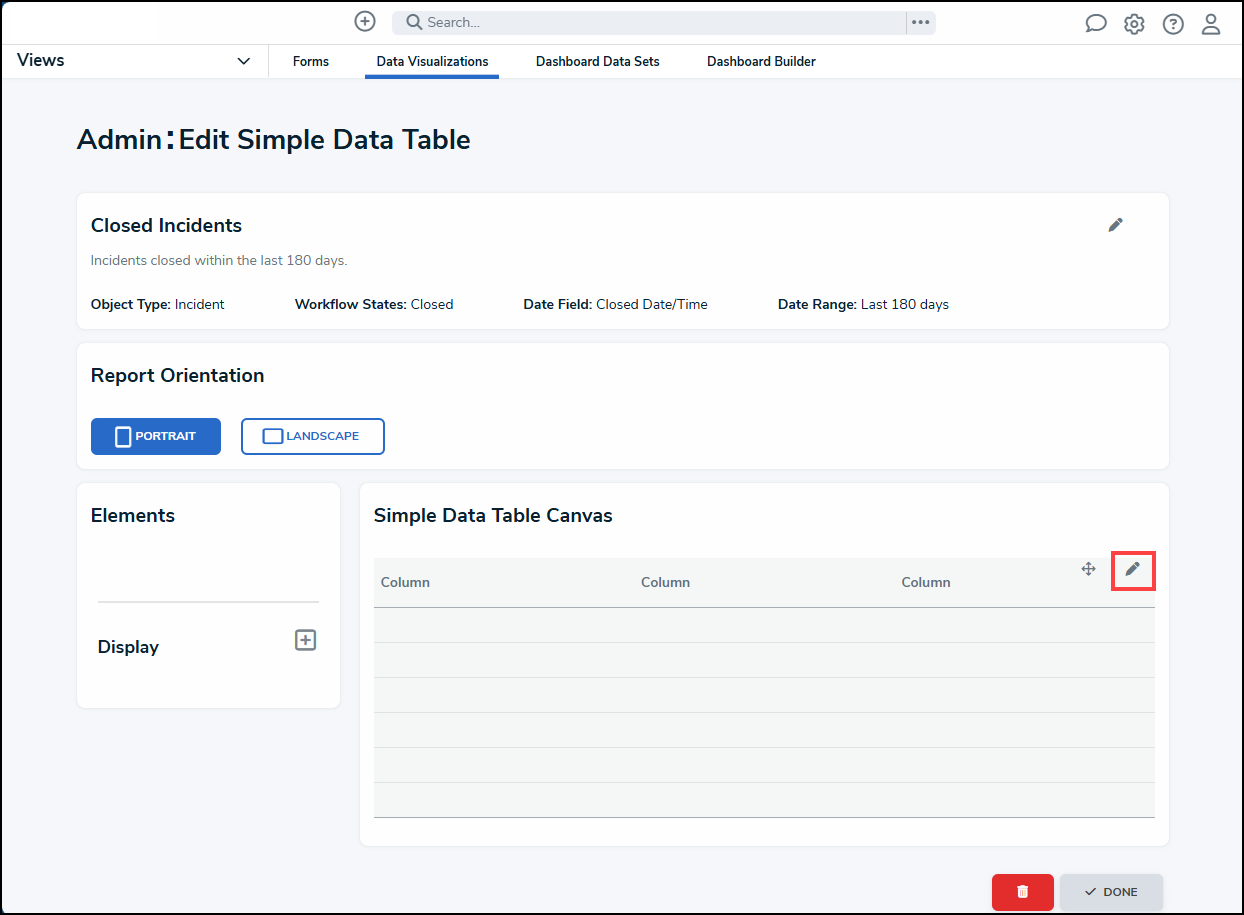Viewport: 1244px width, 915px height.
Task: Open the settings gear icon
Action: pyautogui.click(x=1134, y=24)
